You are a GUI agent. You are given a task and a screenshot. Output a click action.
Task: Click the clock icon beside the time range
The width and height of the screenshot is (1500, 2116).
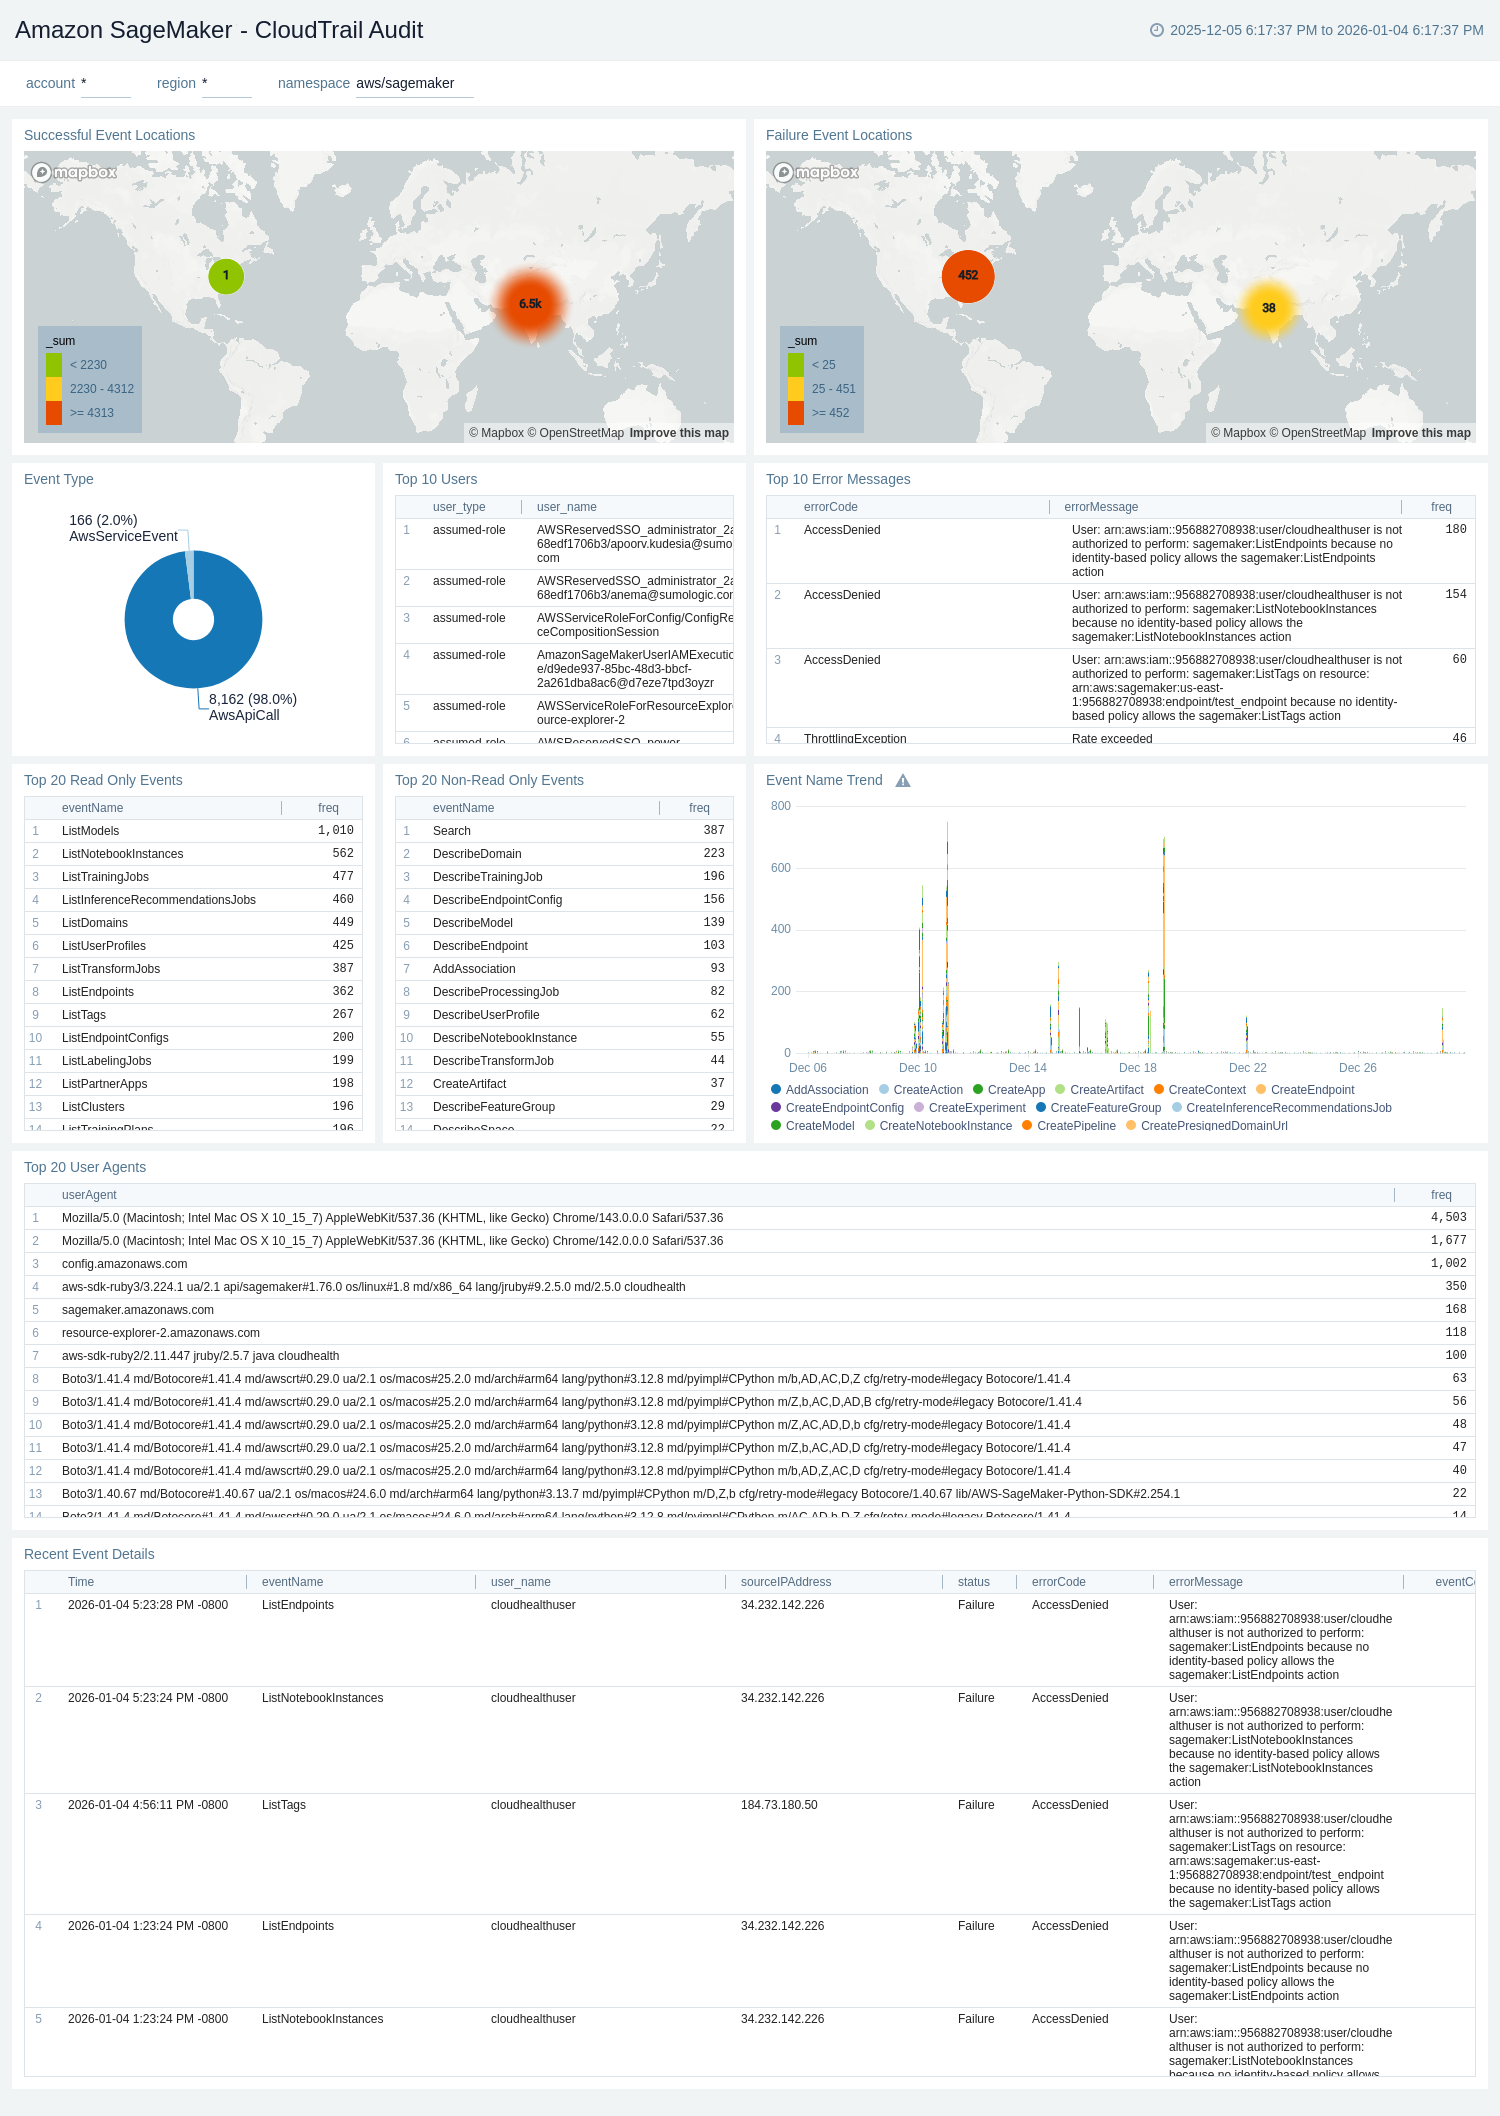click(x=1157, y=30)
